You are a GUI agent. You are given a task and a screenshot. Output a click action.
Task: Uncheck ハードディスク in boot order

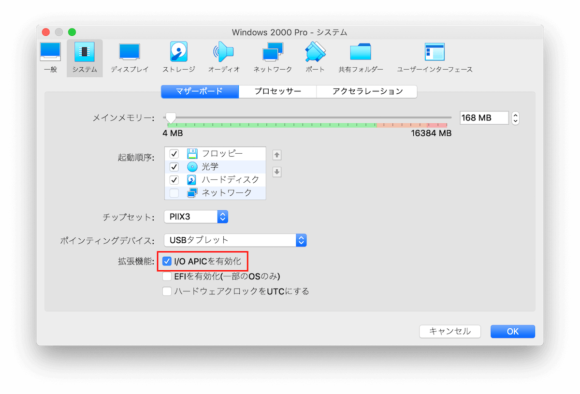(x=174, y=180)
